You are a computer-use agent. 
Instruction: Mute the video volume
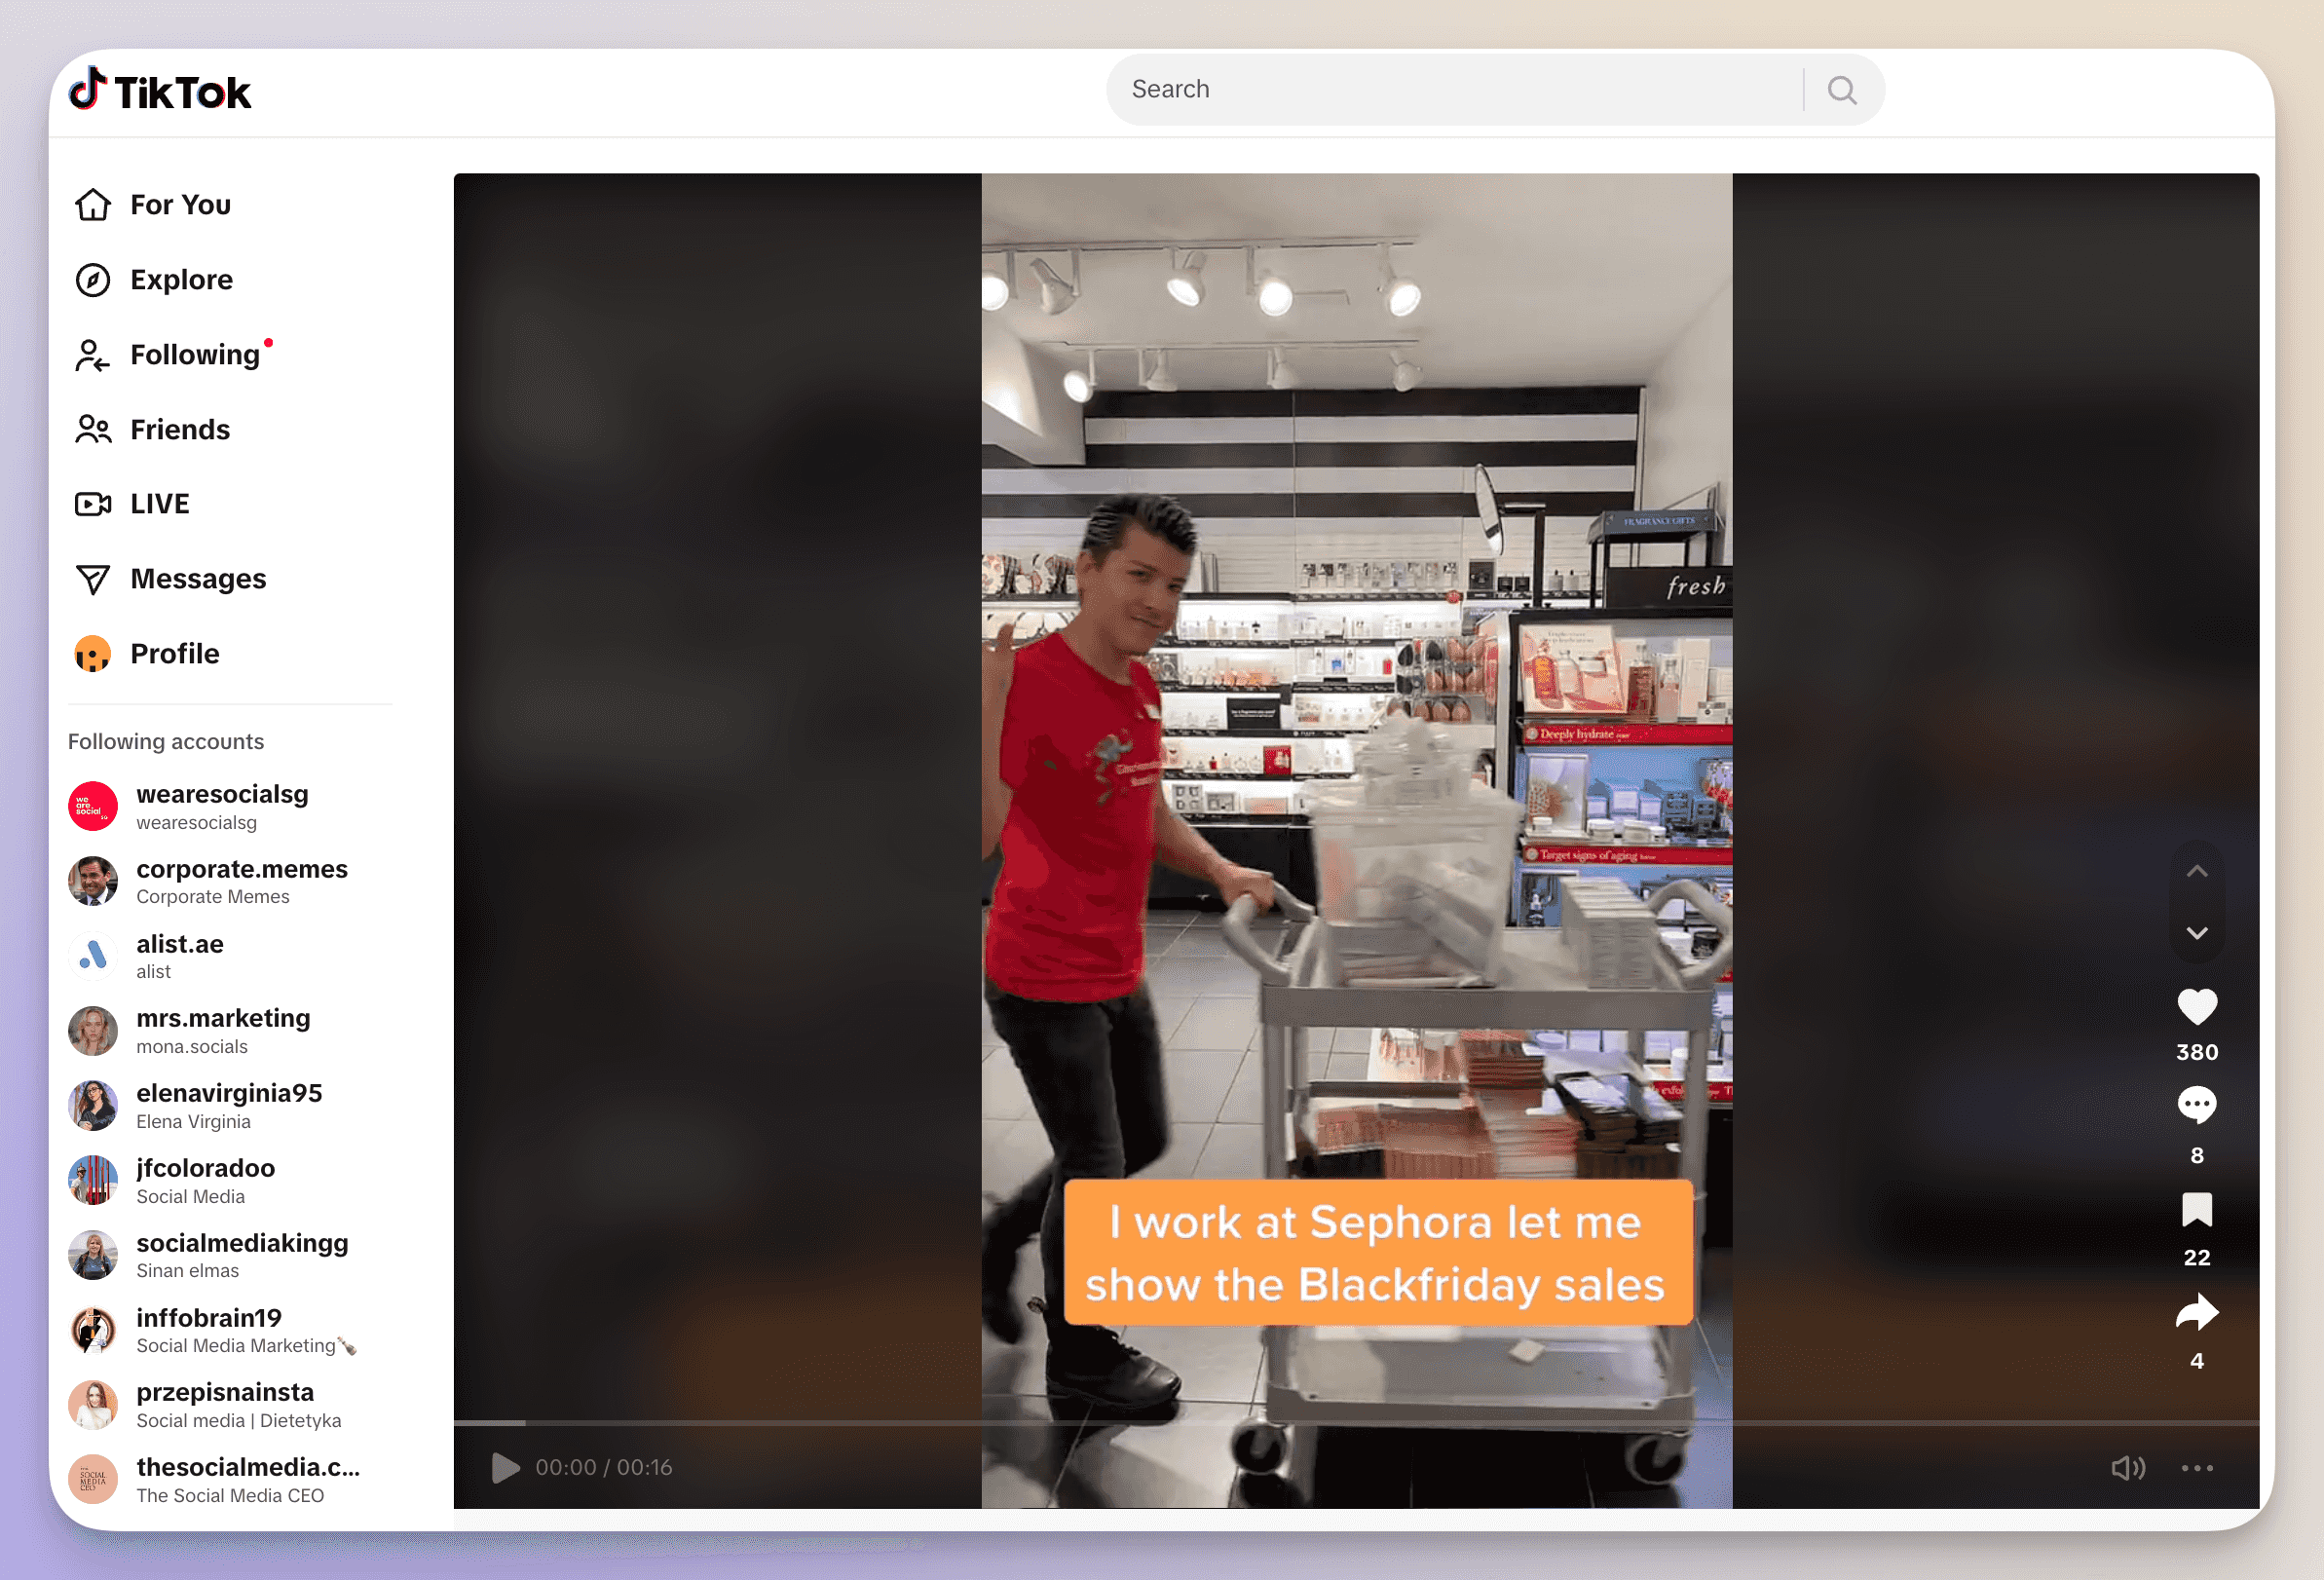click(x=2129, y=1468)
